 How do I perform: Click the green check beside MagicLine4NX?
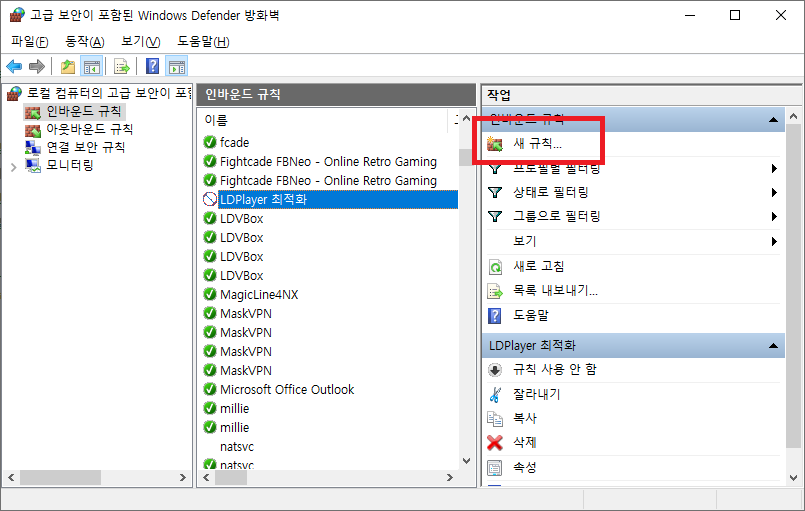210,294
